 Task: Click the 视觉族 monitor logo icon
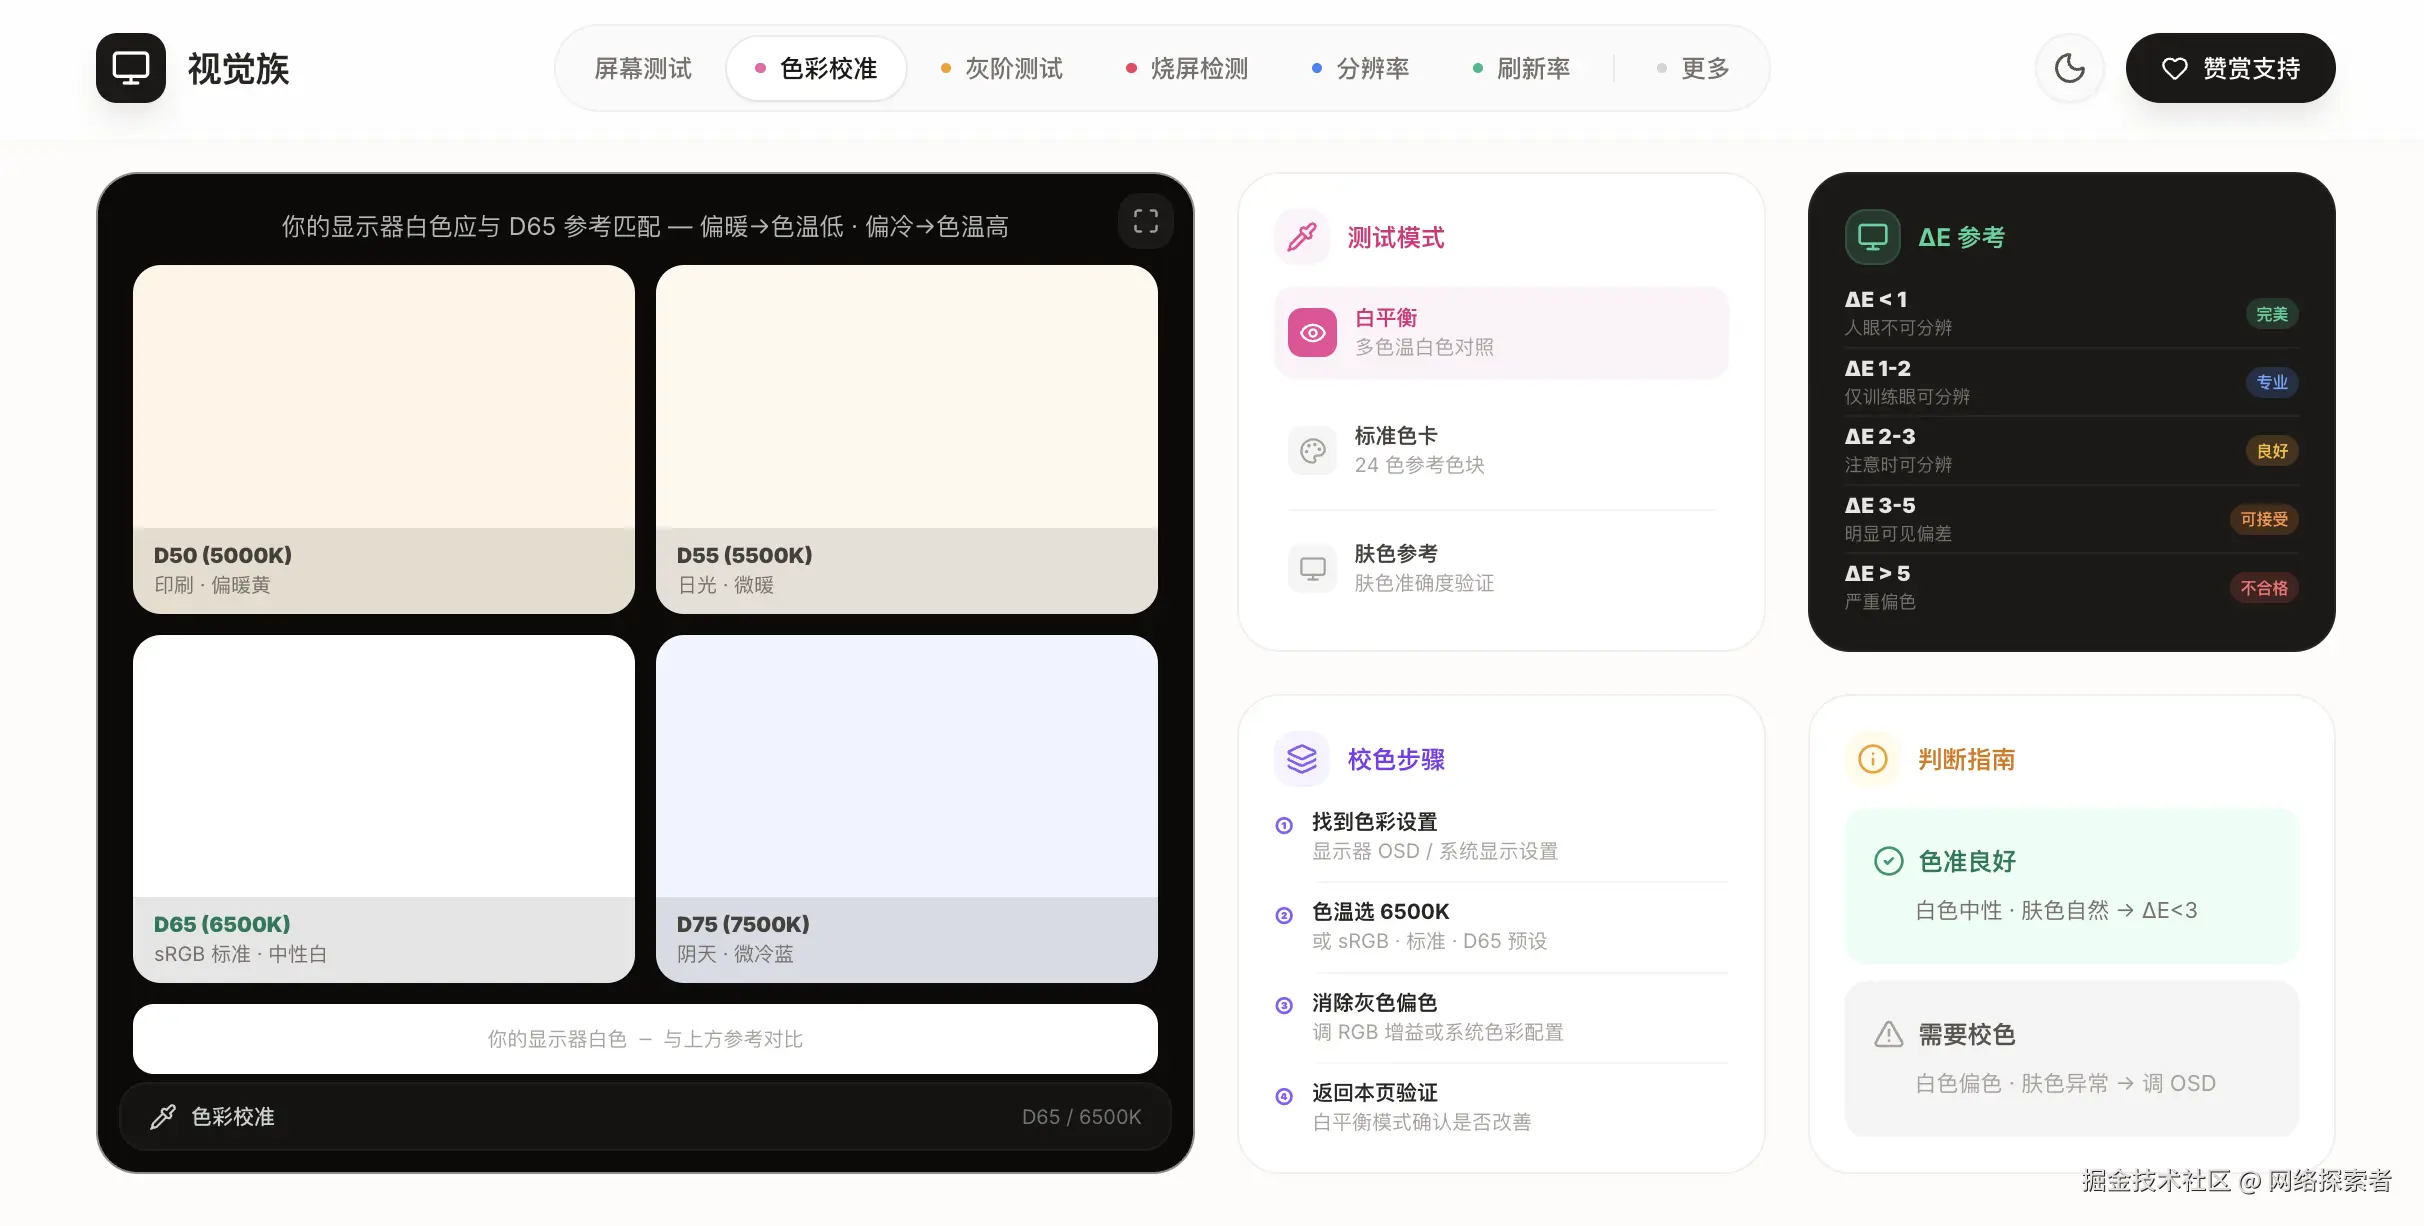click(131, 68)
